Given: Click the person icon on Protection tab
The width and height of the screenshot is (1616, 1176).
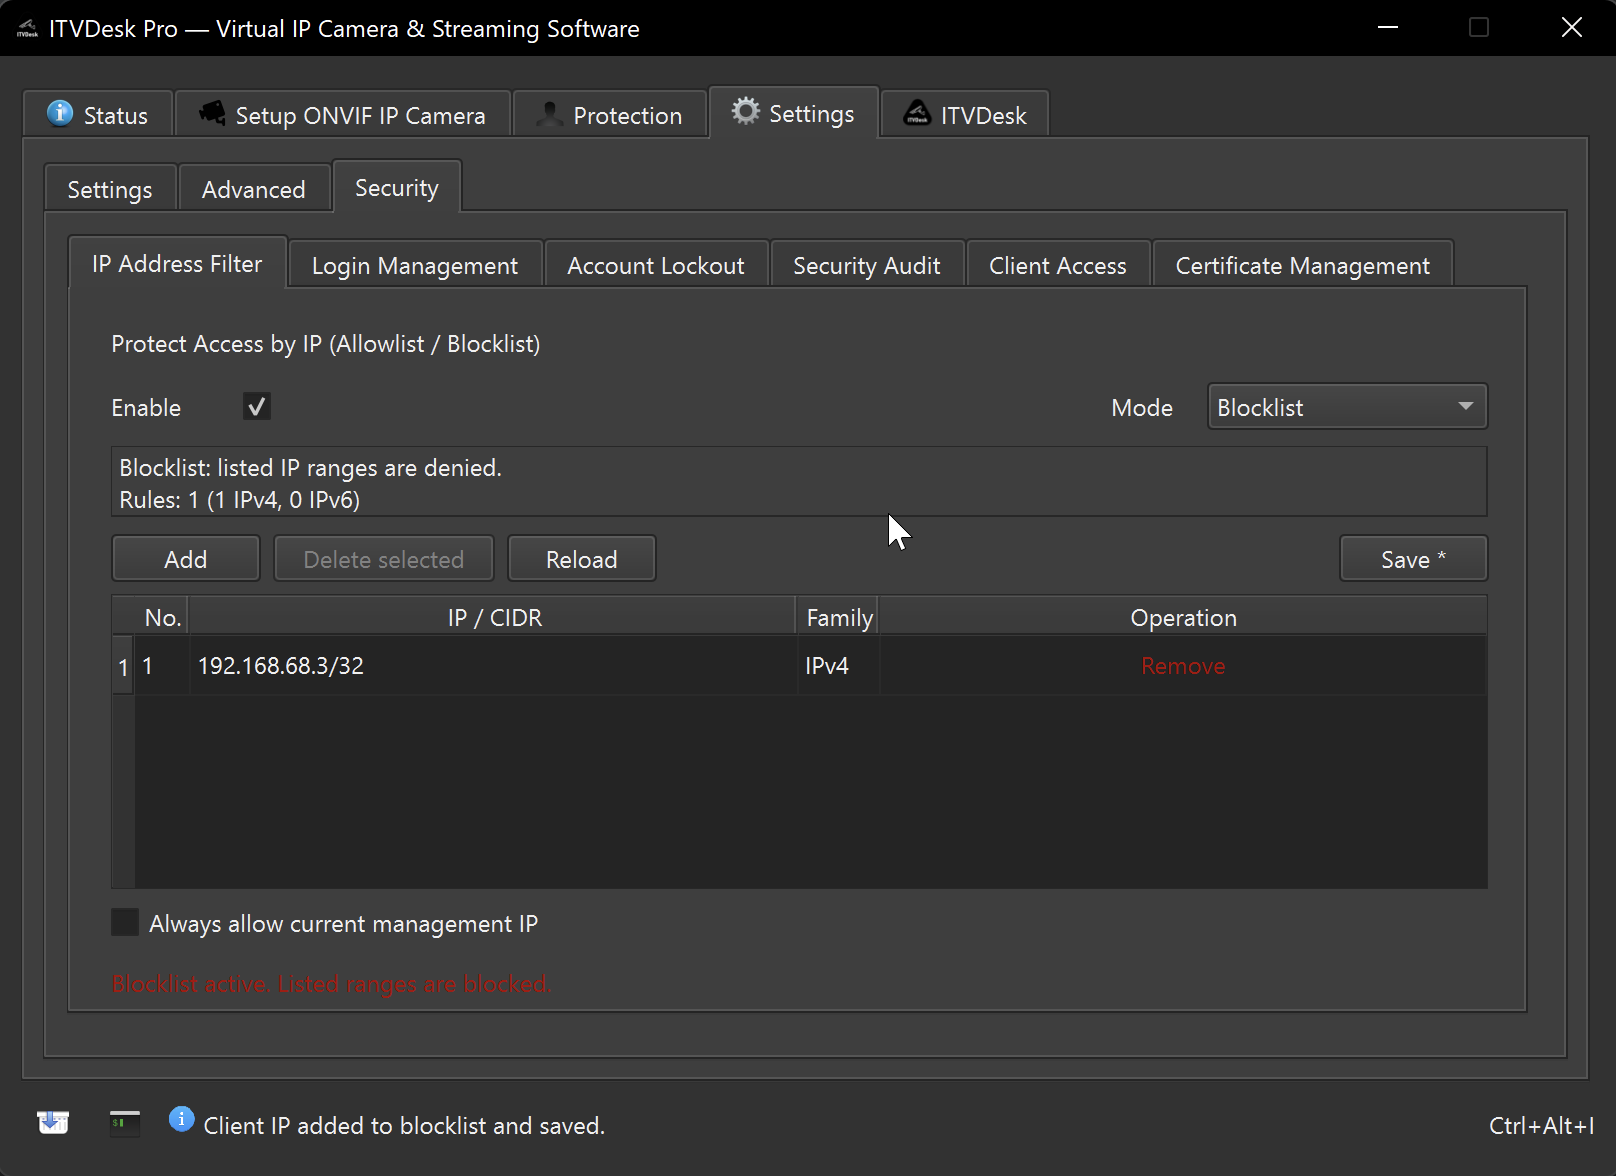Looking at the screenshot, I should tap(549, 114).
